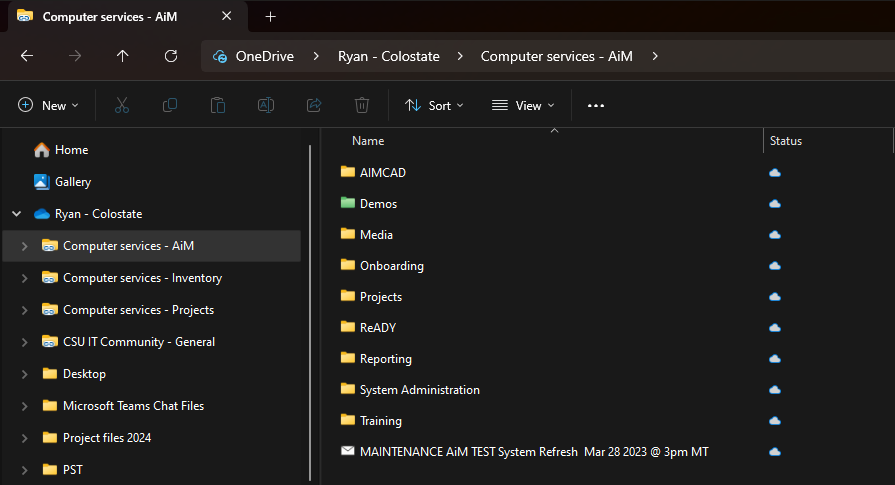Screen dimensions: 895x485
Task: Open the New dropdown menu
Action: (x=49, y=106)
